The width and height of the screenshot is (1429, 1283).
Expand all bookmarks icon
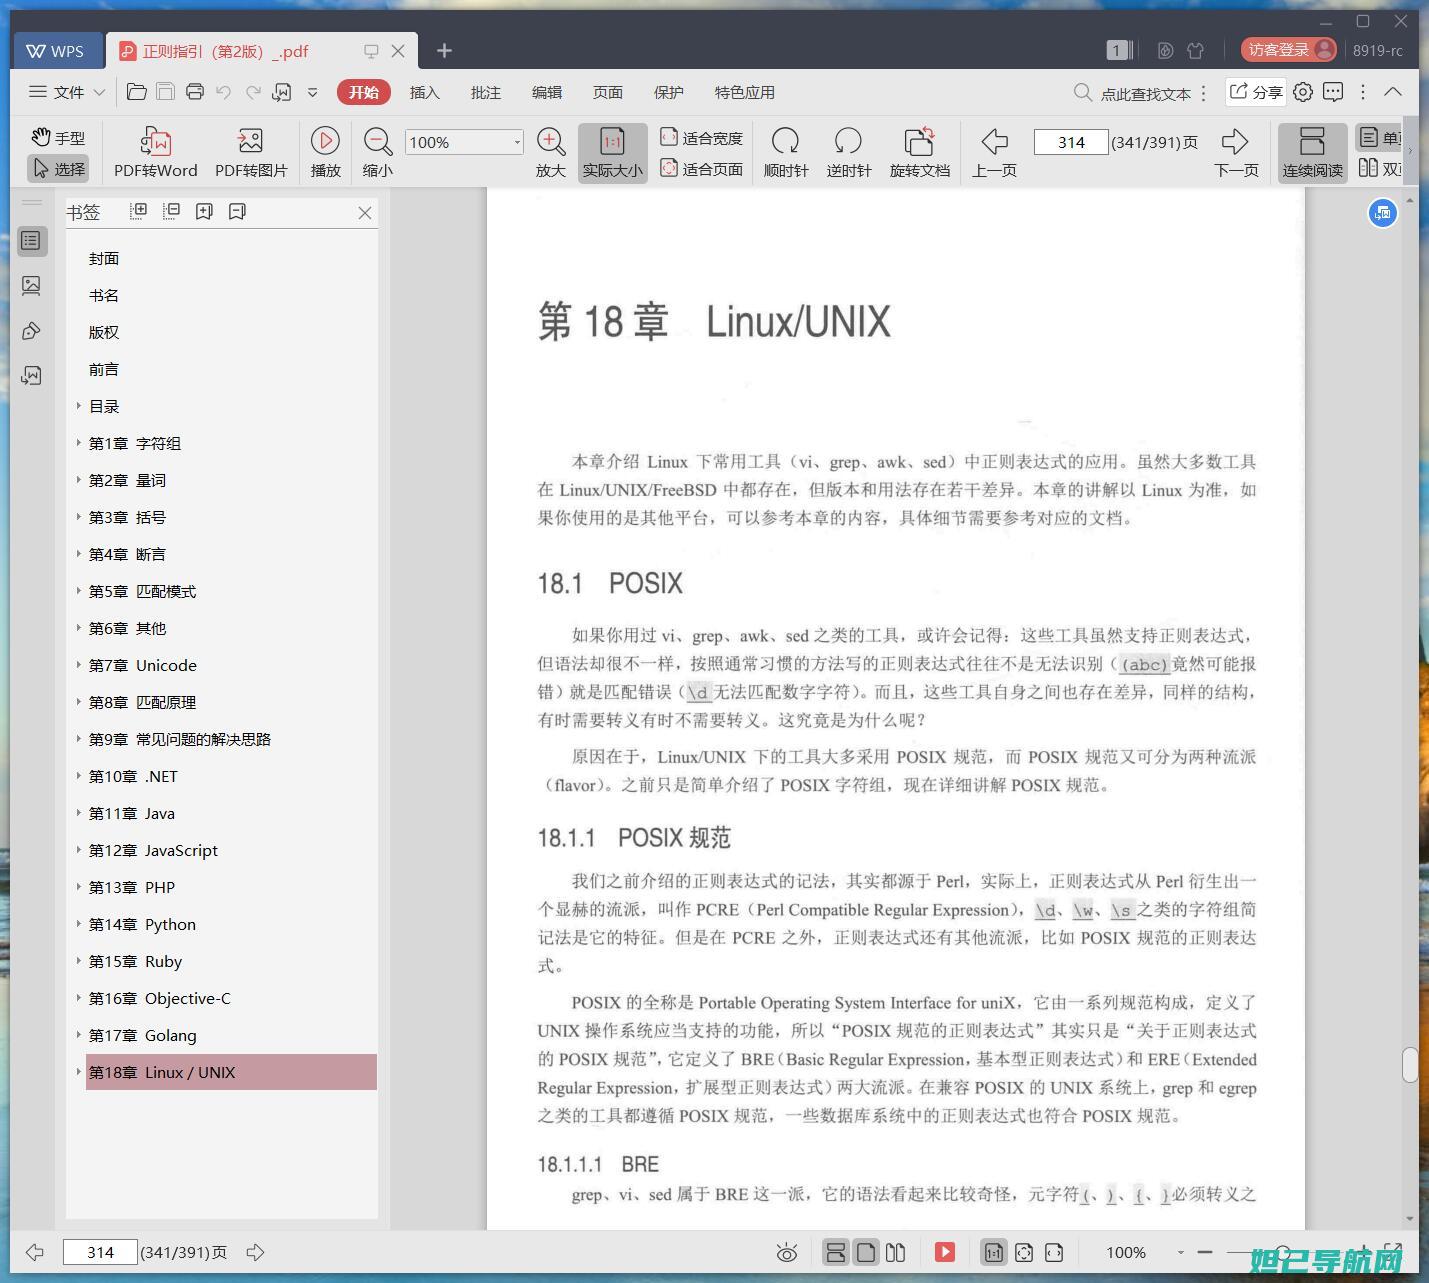[139, 211]
